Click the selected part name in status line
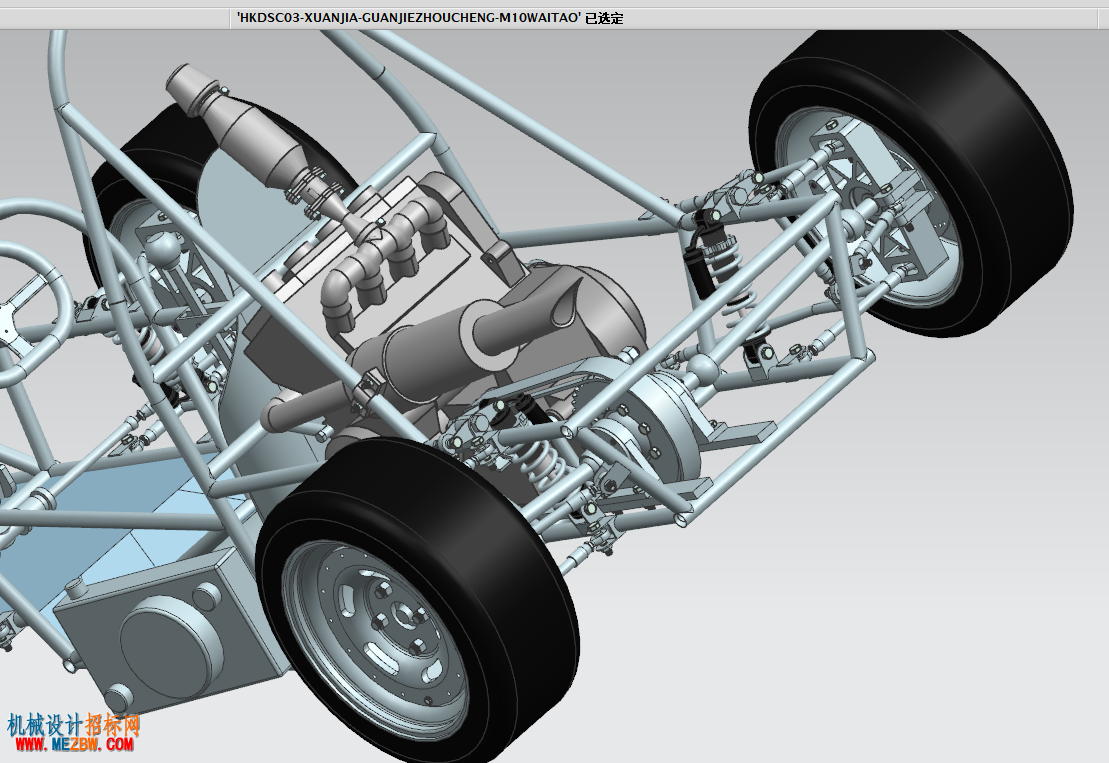Screen dimensions: 1109x763 click(x=409, y=18)
